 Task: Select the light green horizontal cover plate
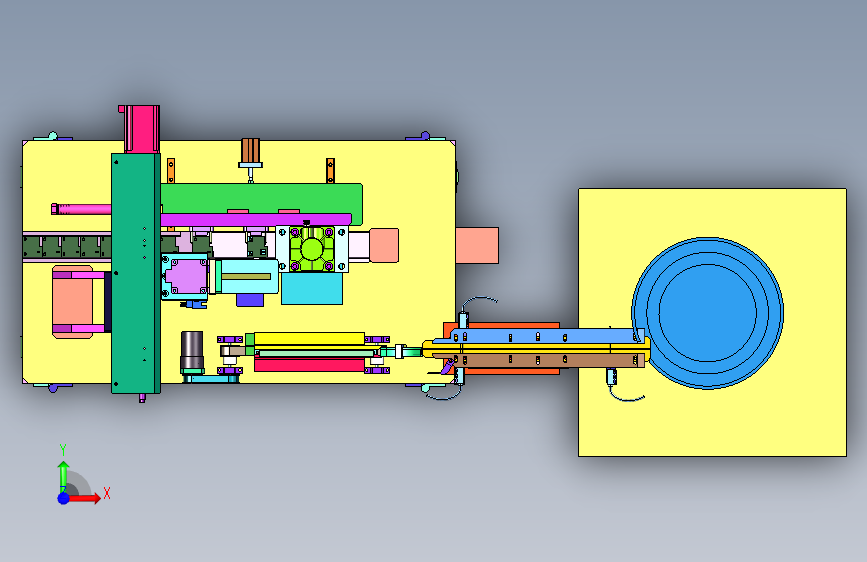(262, 197)
